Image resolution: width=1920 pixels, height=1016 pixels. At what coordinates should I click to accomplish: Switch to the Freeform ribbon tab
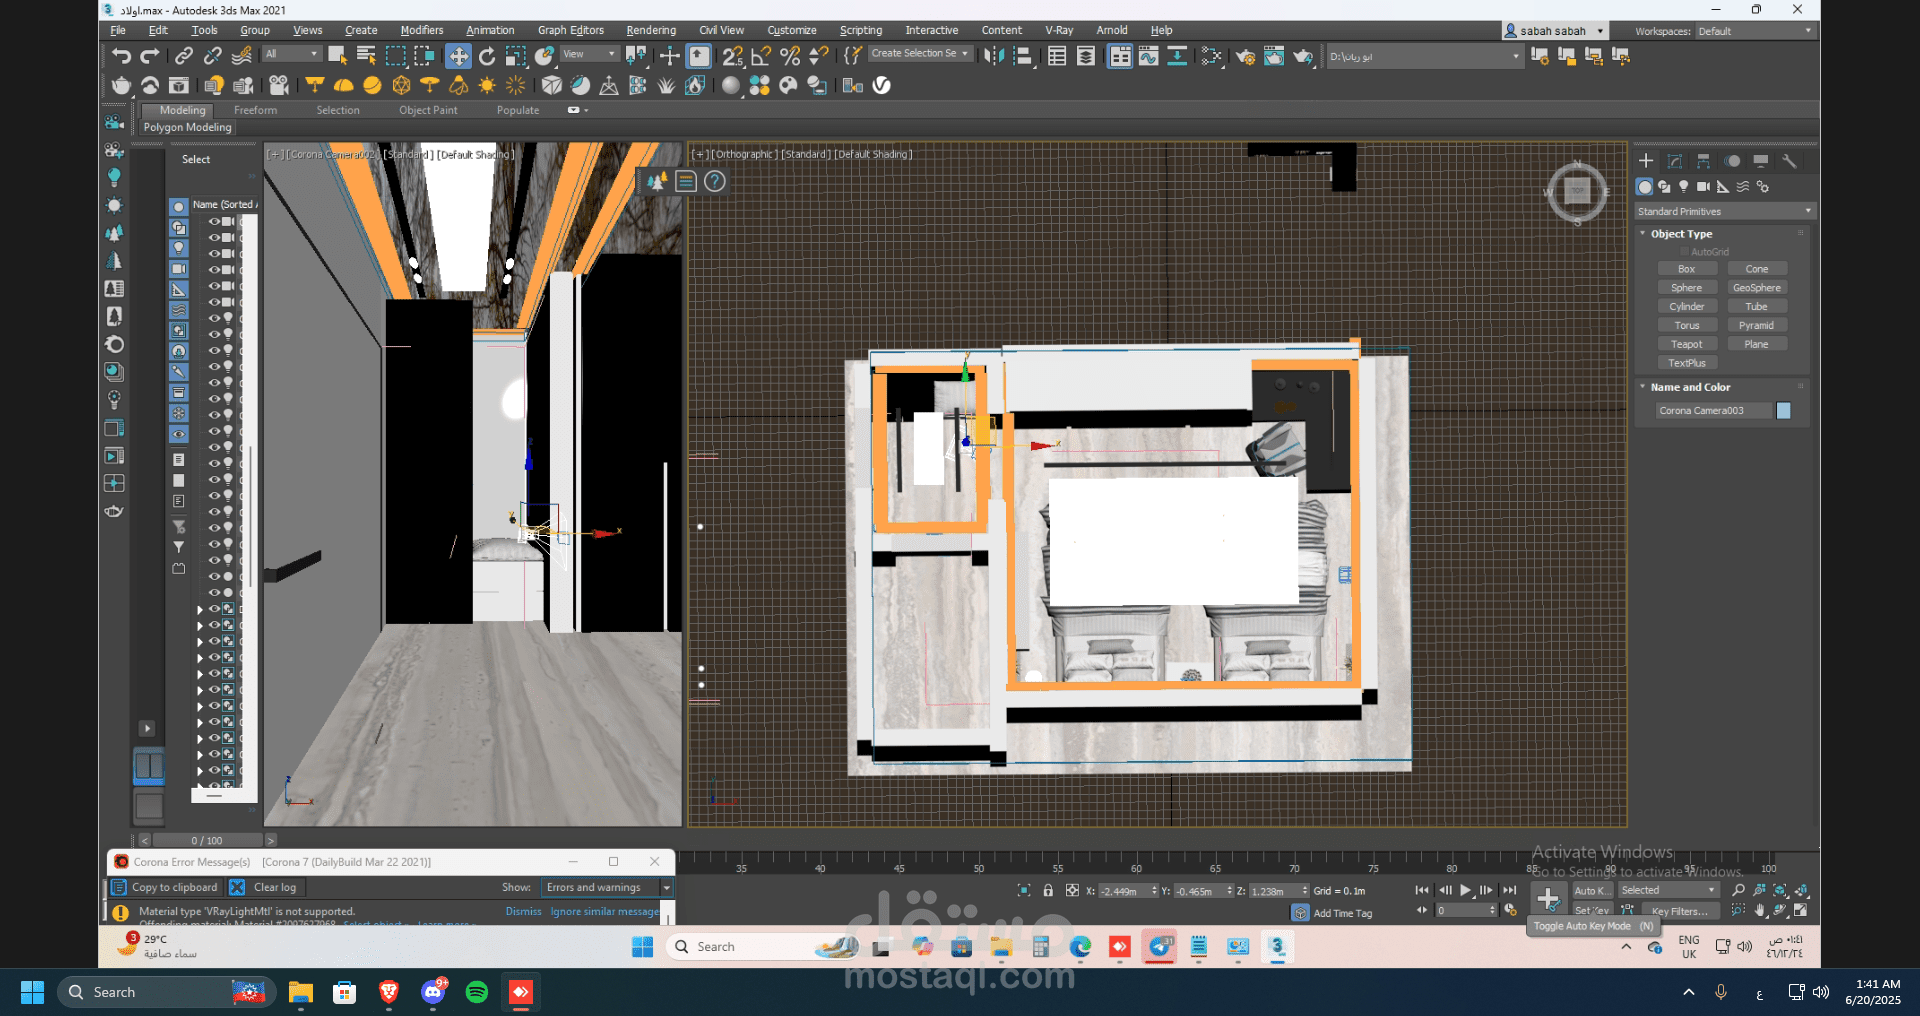click(x=256, y=110)
